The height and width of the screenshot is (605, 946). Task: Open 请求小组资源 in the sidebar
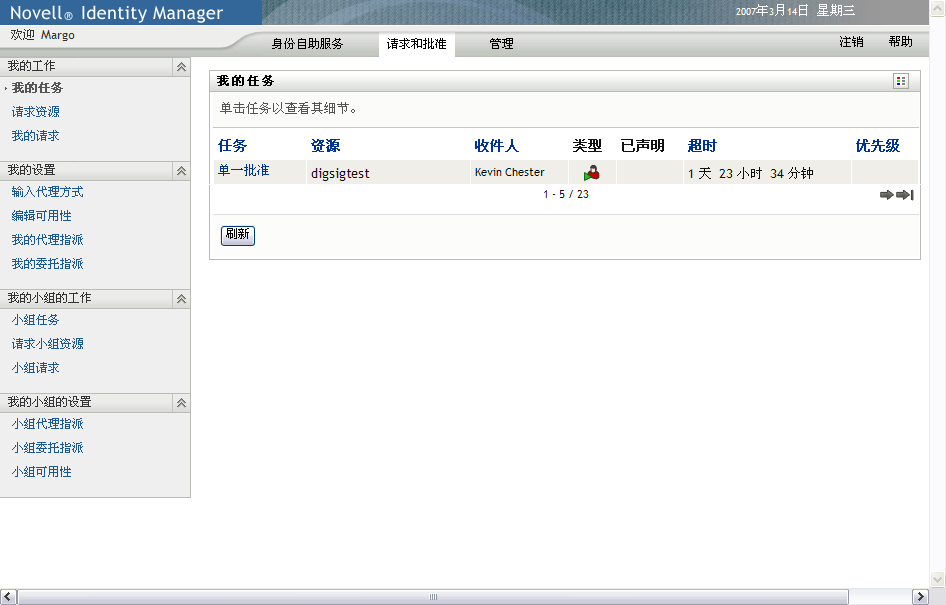coord(48,344)
